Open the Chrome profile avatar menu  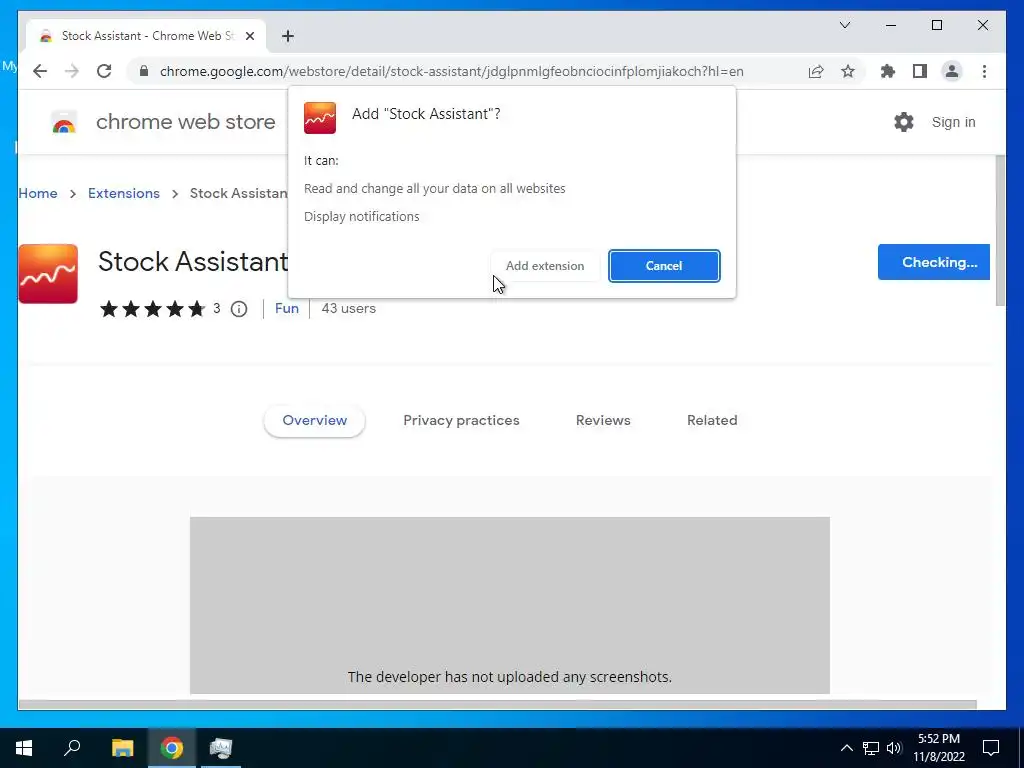(x=952, y=71)
